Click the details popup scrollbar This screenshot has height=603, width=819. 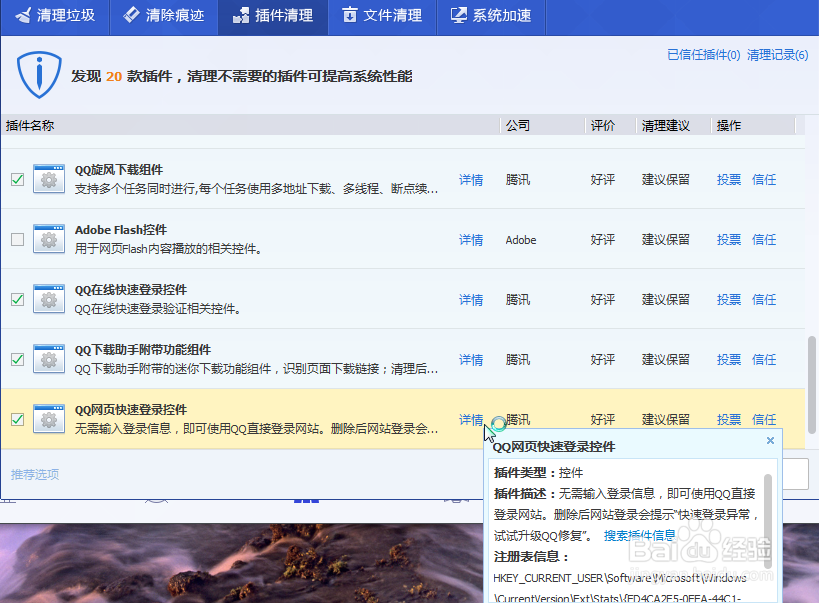click(768, 521)
